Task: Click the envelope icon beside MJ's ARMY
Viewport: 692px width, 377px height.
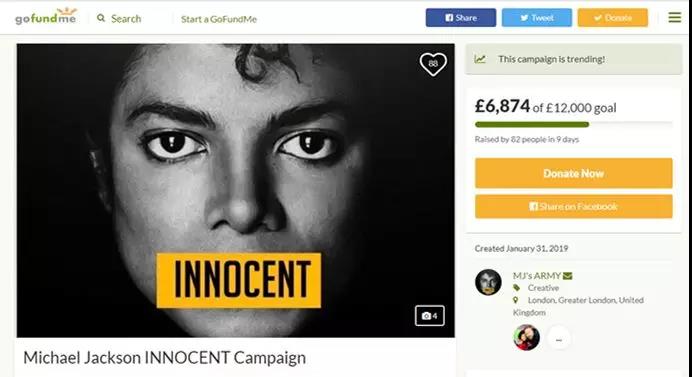Action: point(568,276)
